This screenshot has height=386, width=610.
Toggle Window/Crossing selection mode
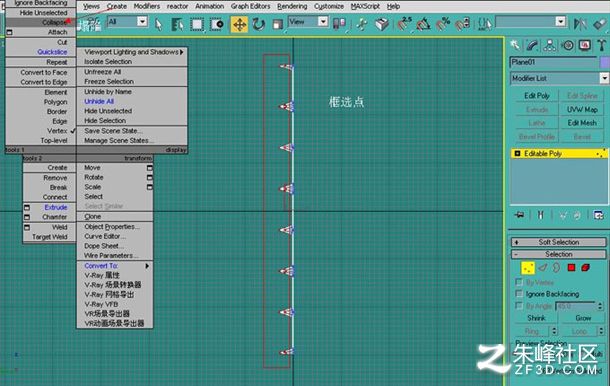[x=217, y=25]
